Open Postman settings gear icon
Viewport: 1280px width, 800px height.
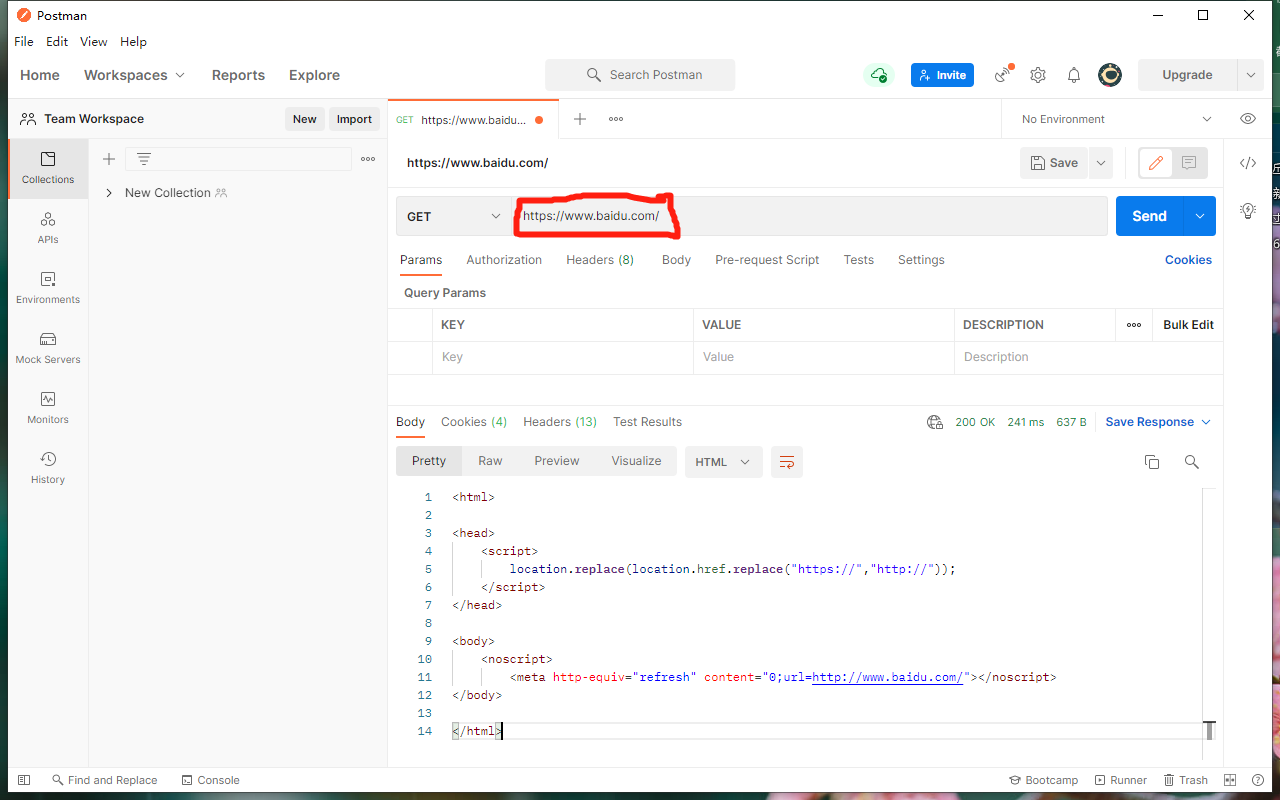click(x=1038, y=75)
